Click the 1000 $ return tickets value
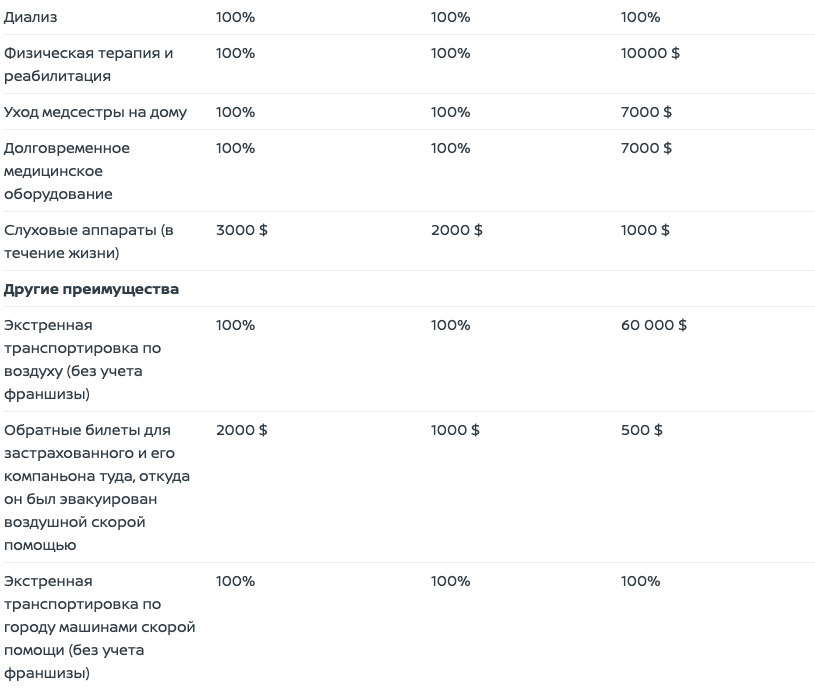The height and width of the screenshot is (688, 815). 455,430
